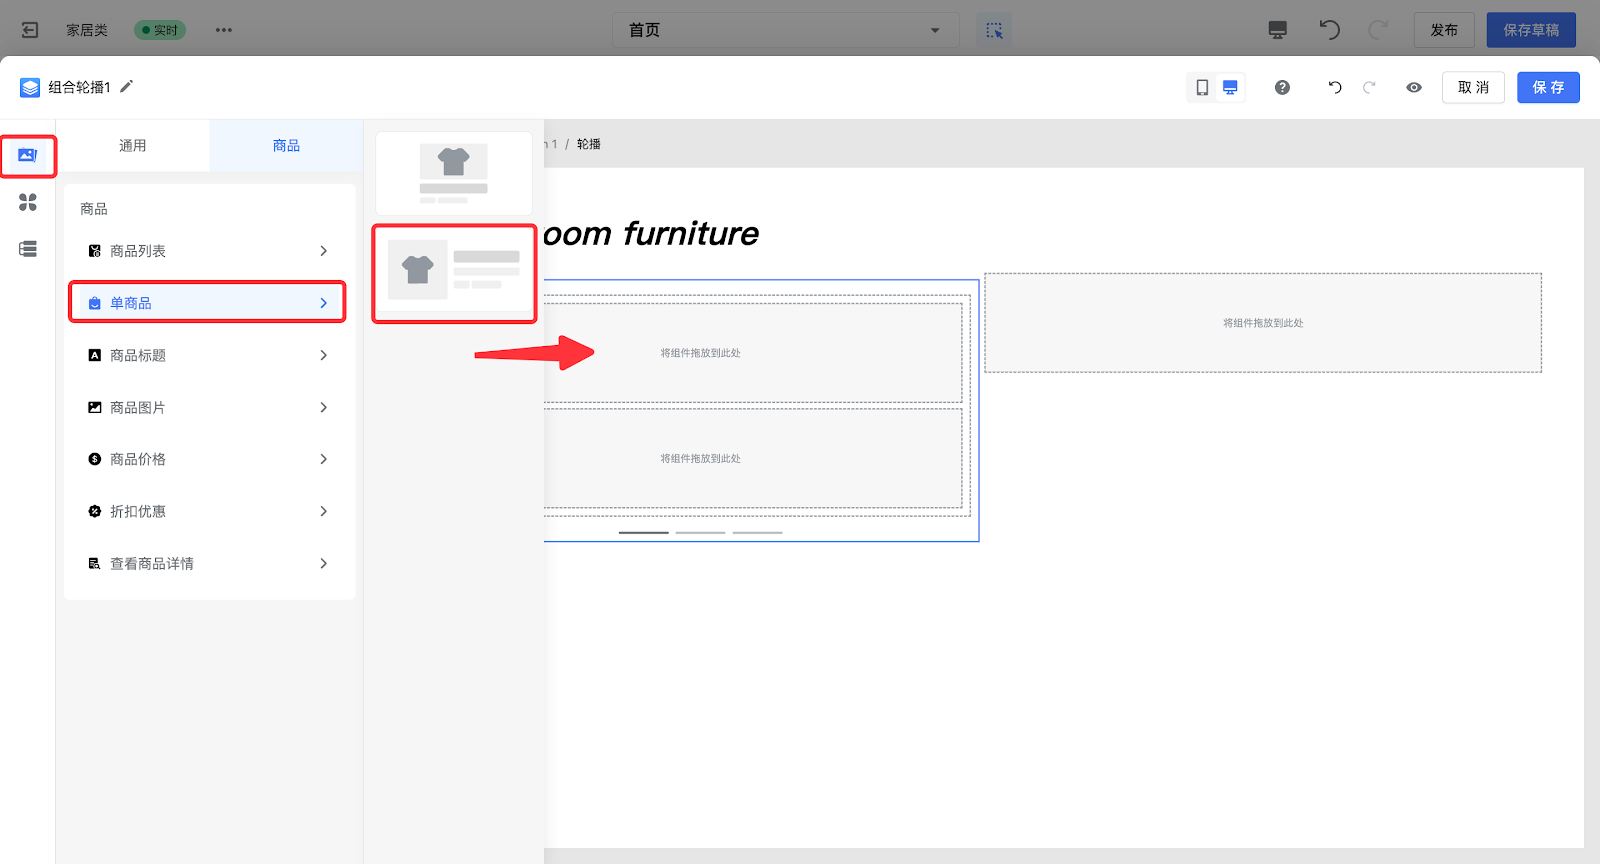Toggle the eye preview icon
Viewport: 1600px width, 864px height.
click(1414, 88)
